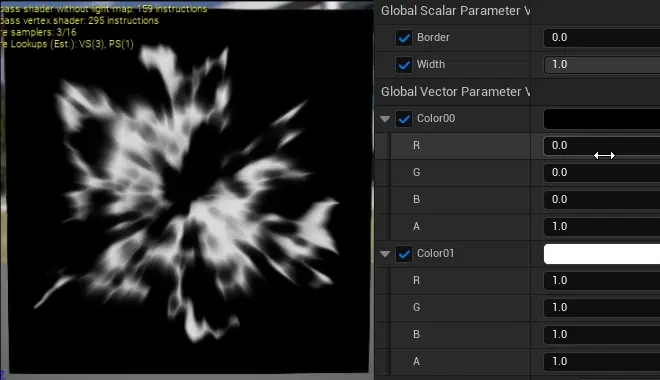This screenshot has height=380, width=660.
Task: Click the Color01 R value field
Action: point(602,281)
